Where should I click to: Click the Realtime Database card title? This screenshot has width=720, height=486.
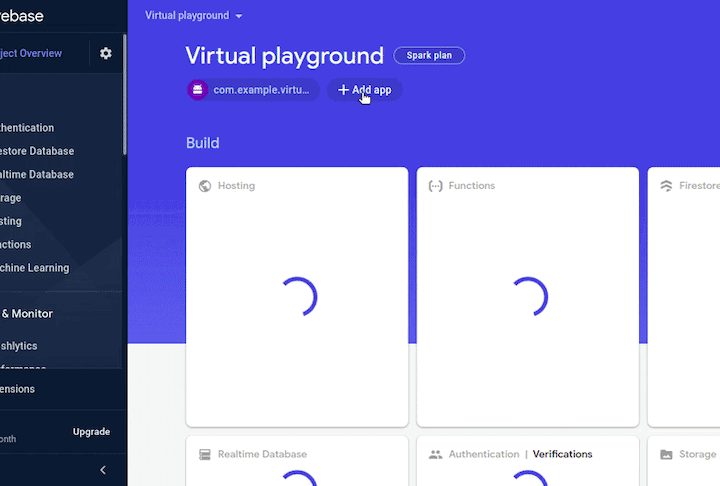(x=262, y=454)
